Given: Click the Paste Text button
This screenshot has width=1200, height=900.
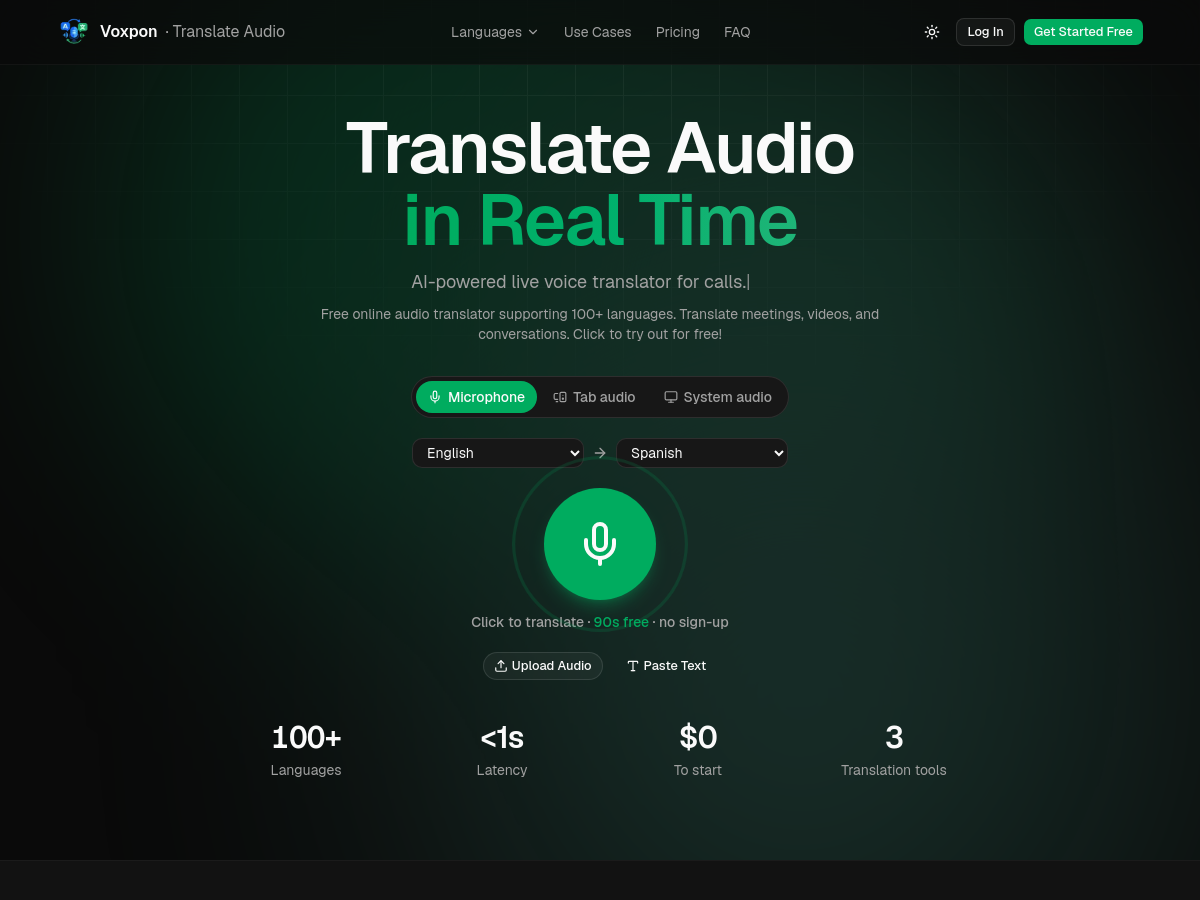Looking at the screenshot, I should point(666,666).
